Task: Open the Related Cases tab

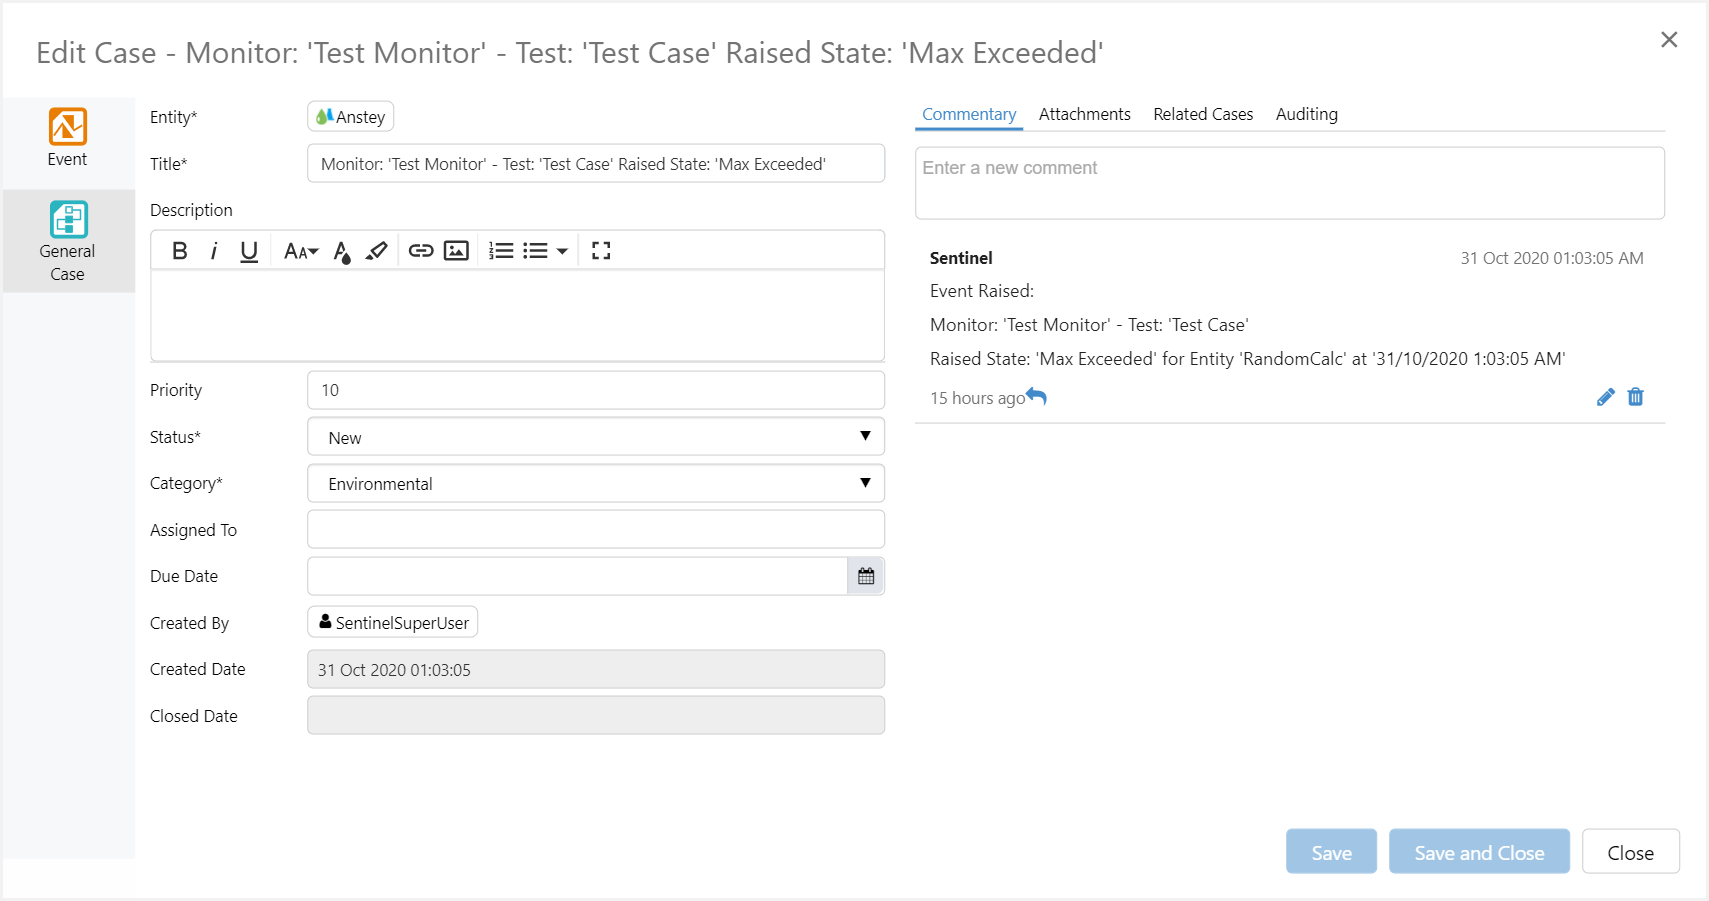Action: point(1203,114)
